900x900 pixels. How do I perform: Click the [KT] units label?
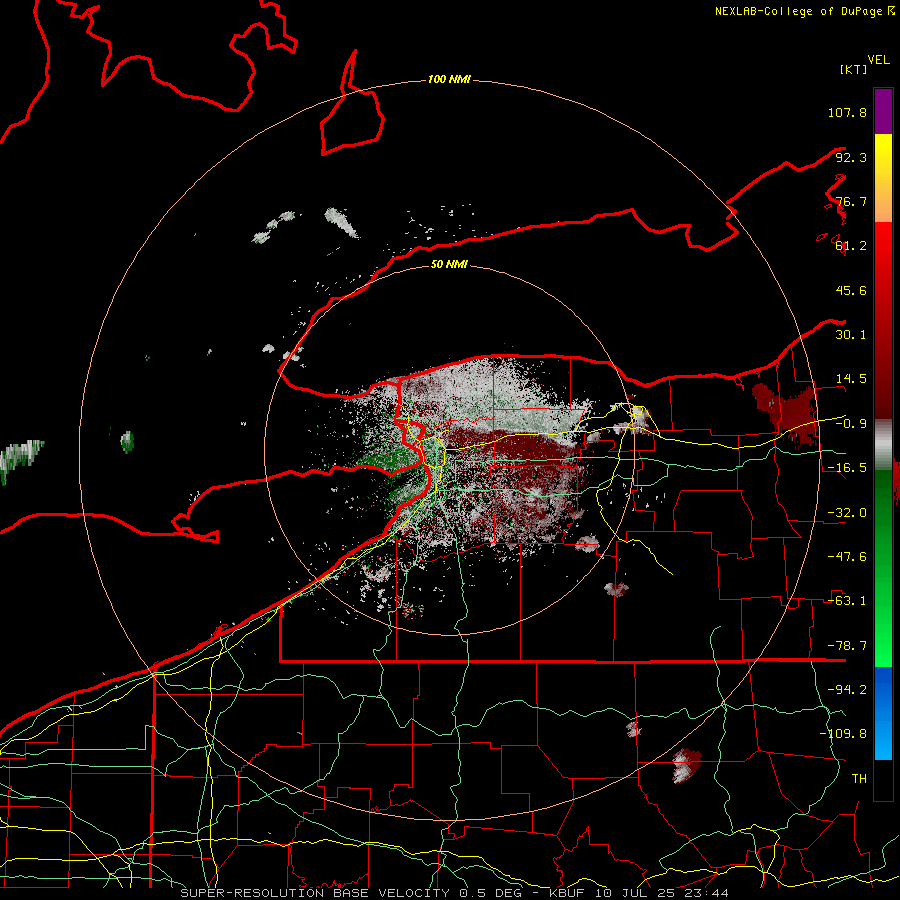click(x=854, y=69)
